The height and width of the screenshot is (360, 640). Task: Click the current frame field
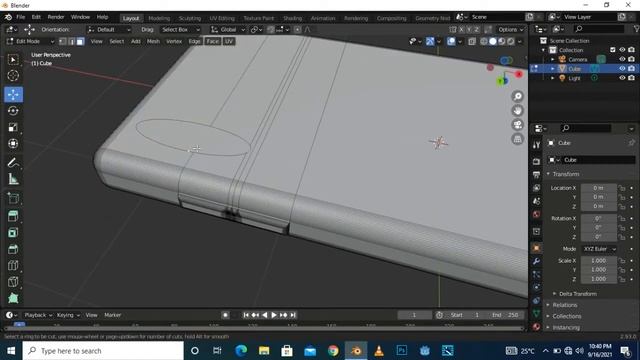(414, 315)
